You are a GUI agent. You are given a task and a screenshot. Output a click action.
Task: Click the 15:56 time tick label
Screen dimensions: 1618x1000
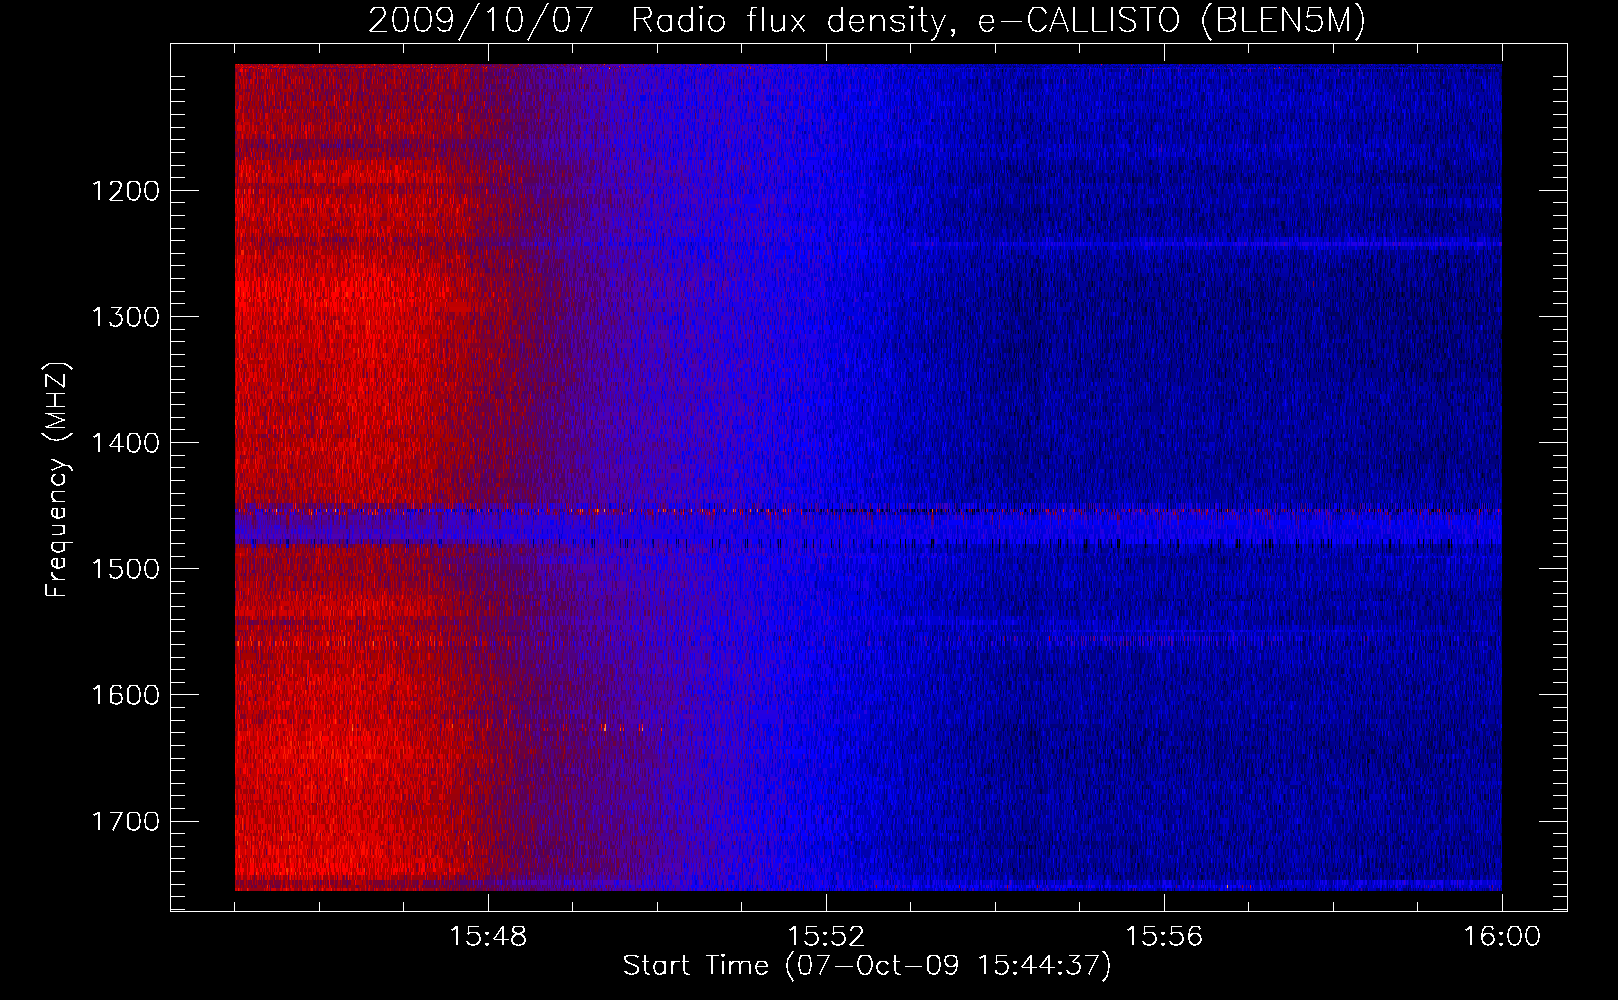click(1164, 936)
